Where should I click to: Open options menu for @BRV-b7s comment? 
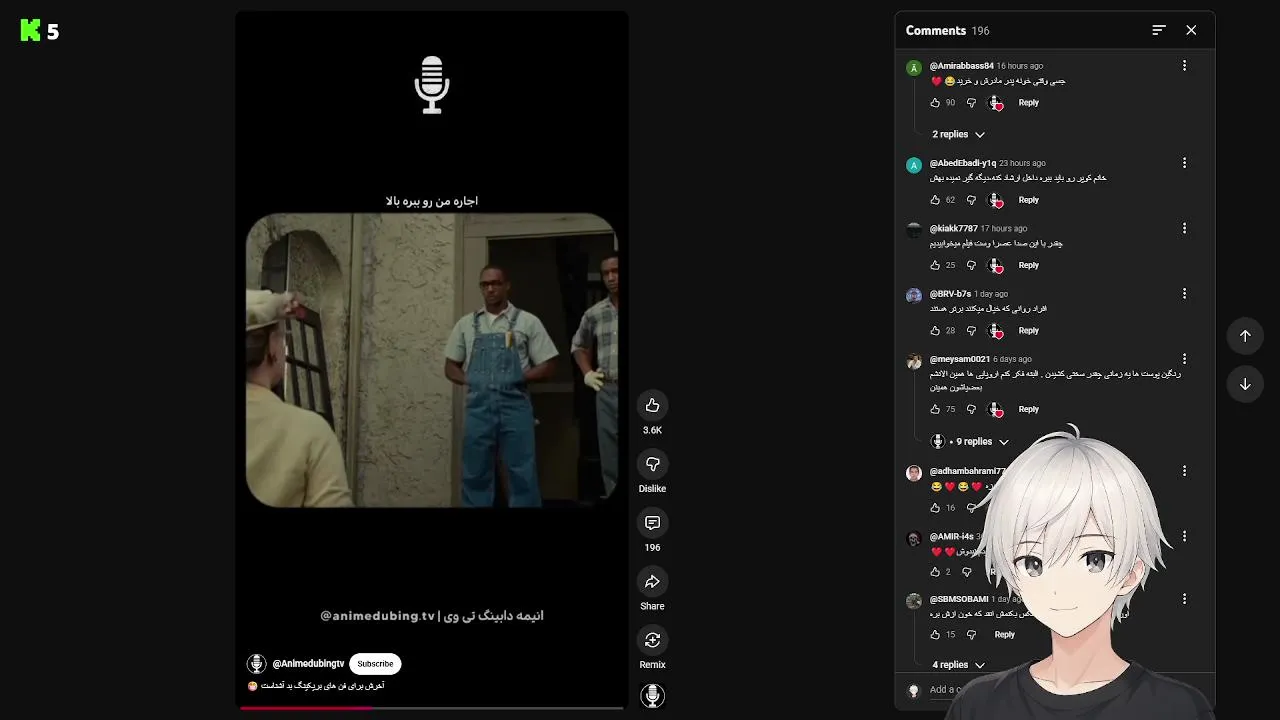(x=1184, y=293)
